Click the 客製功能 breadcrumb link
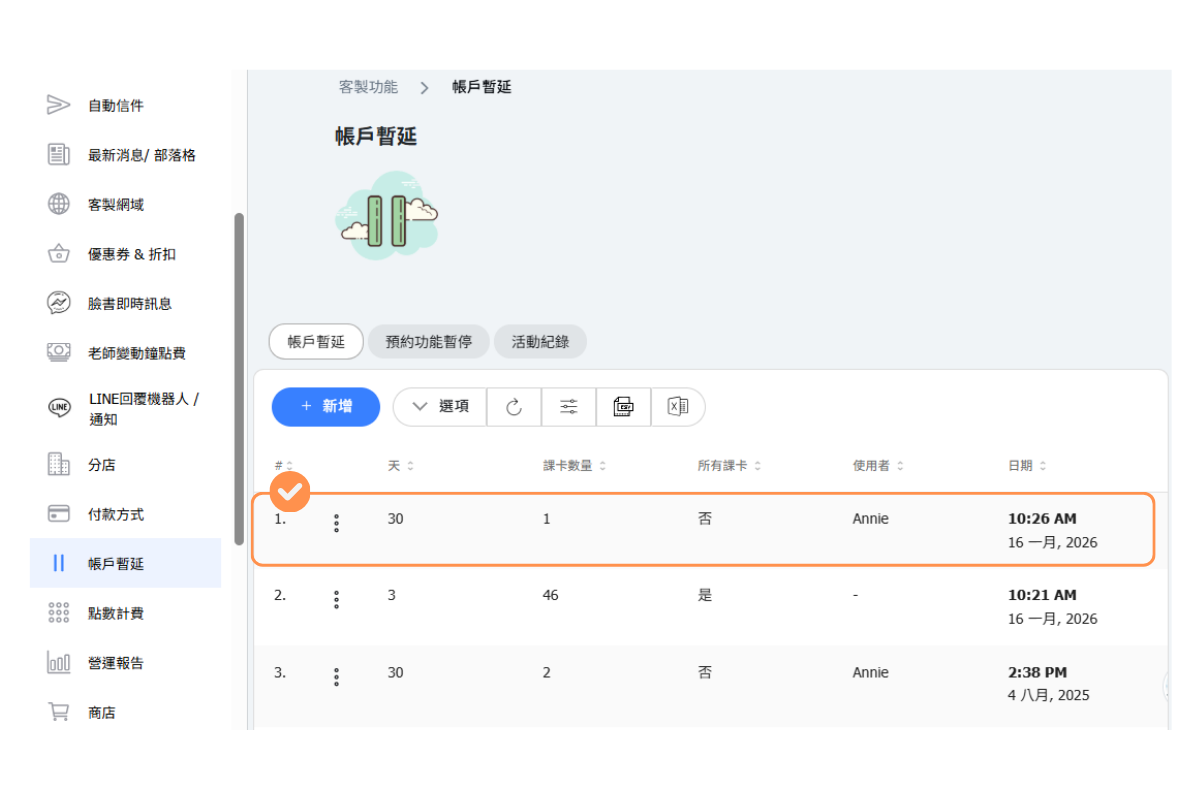Screen dimensions: 1200x800 point(368,87)
